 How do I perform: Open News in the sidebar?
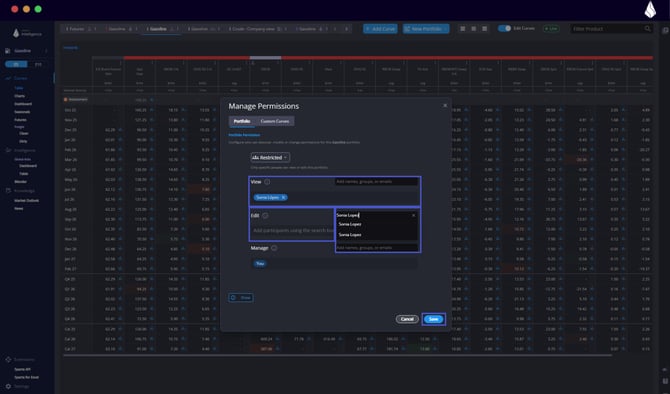point(19,209)
